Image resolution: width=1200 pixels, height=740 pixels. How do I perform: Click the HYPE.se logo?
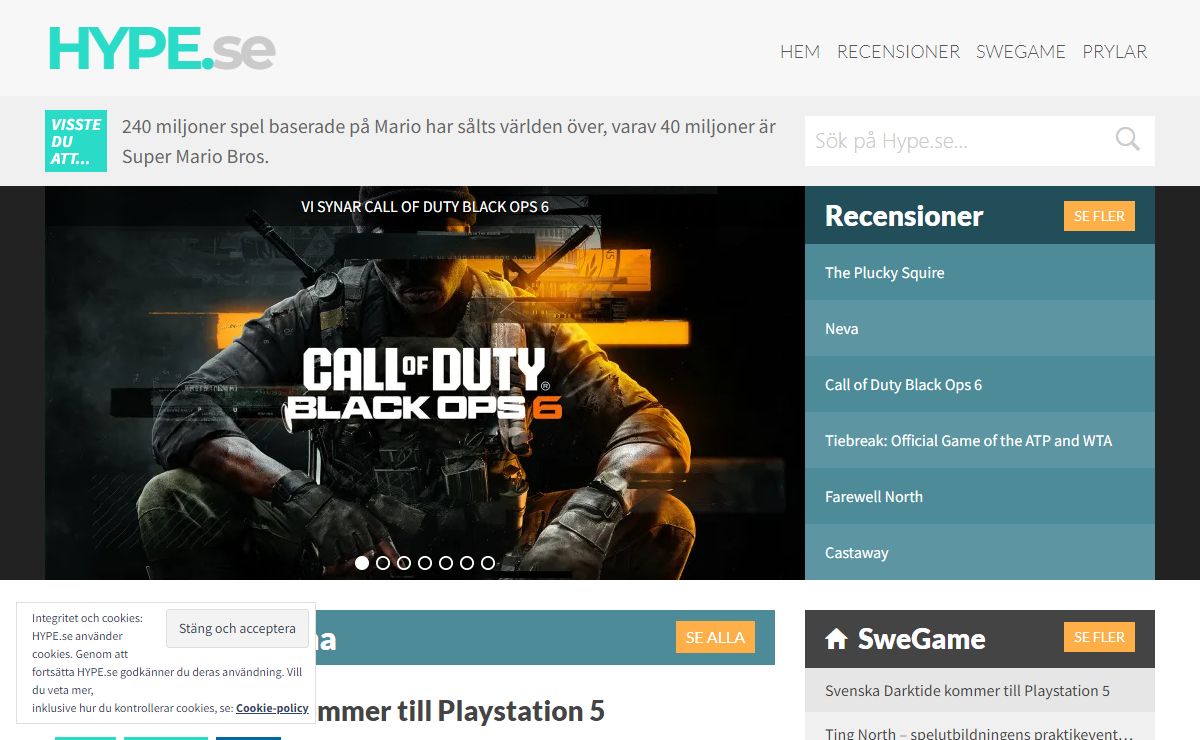[x=162, y=49]
